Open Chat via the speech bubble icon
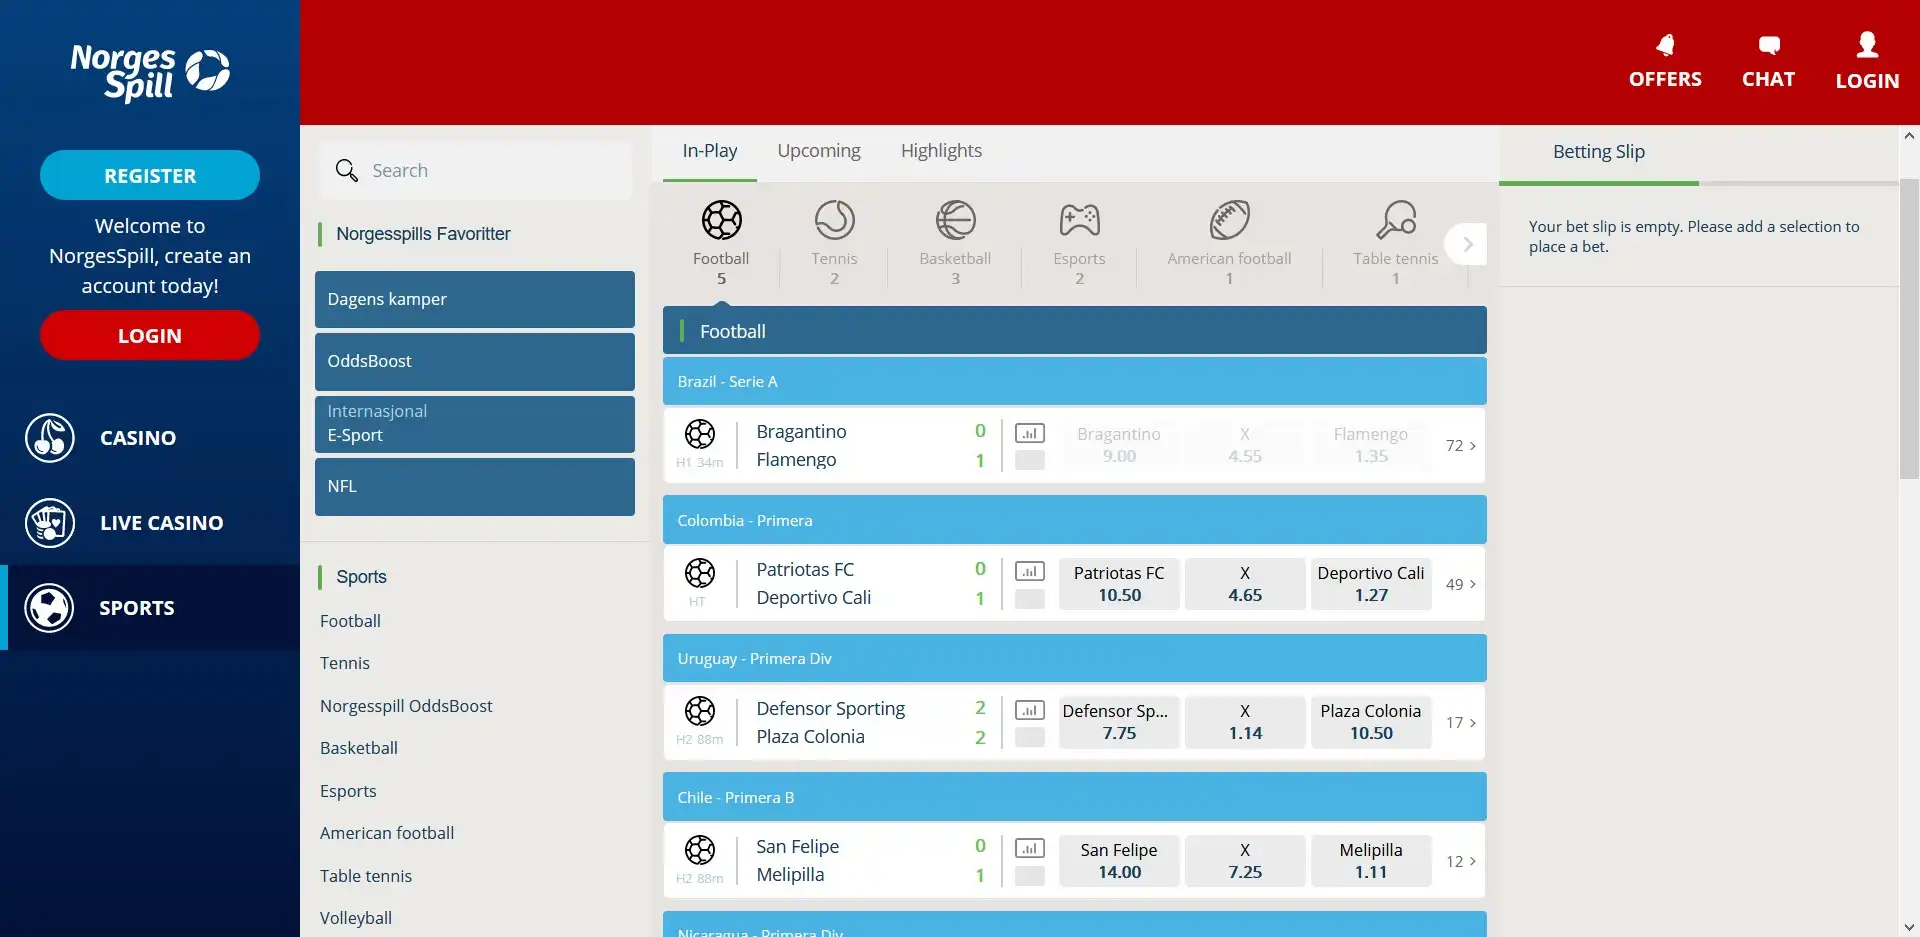The width and height of the screenshot is (1920, 937). 1768,46
